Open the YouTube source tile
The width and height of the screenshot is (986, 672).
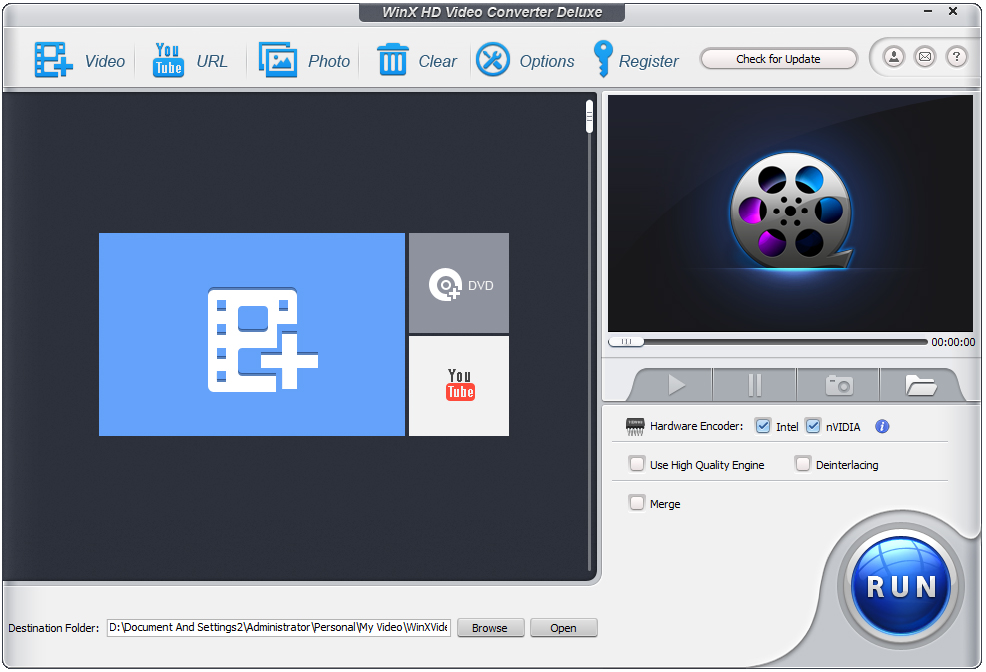pos(458,385)
